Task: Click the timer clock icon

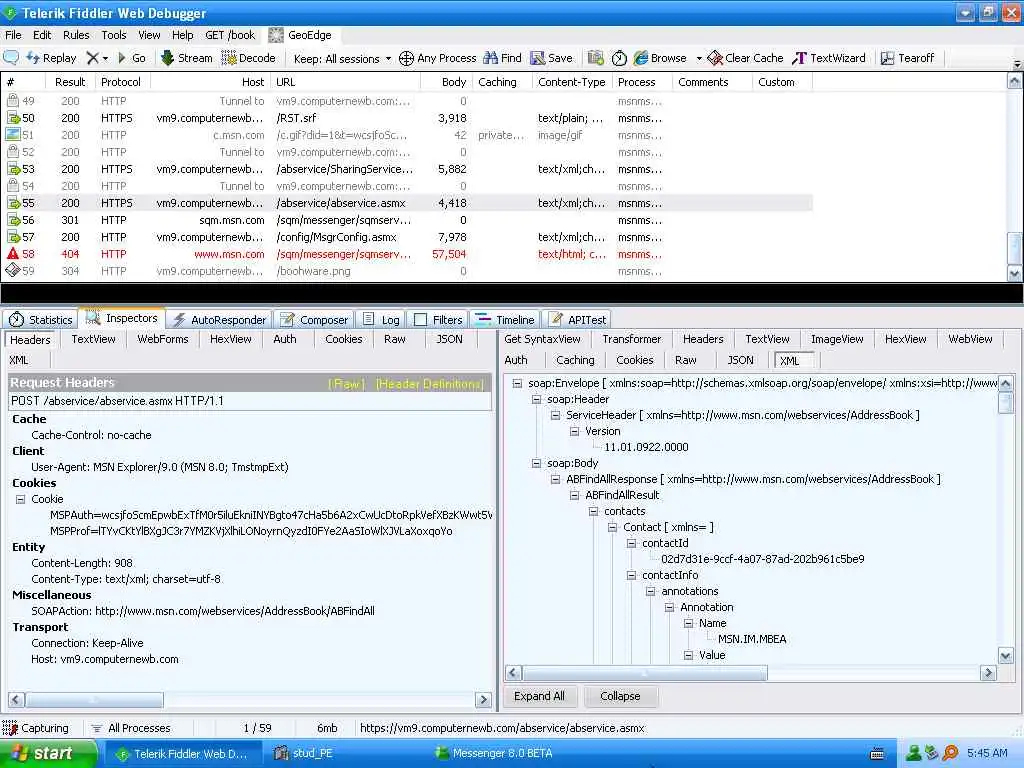Action: click(x=619, y=58)
